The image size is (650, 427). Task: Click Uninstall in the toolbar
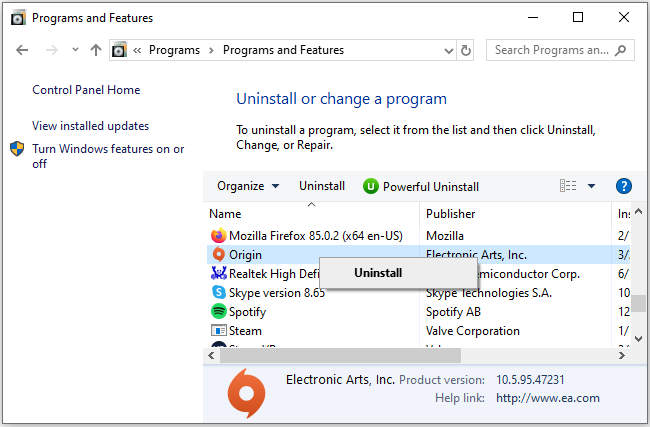click(x=322, y=186)
